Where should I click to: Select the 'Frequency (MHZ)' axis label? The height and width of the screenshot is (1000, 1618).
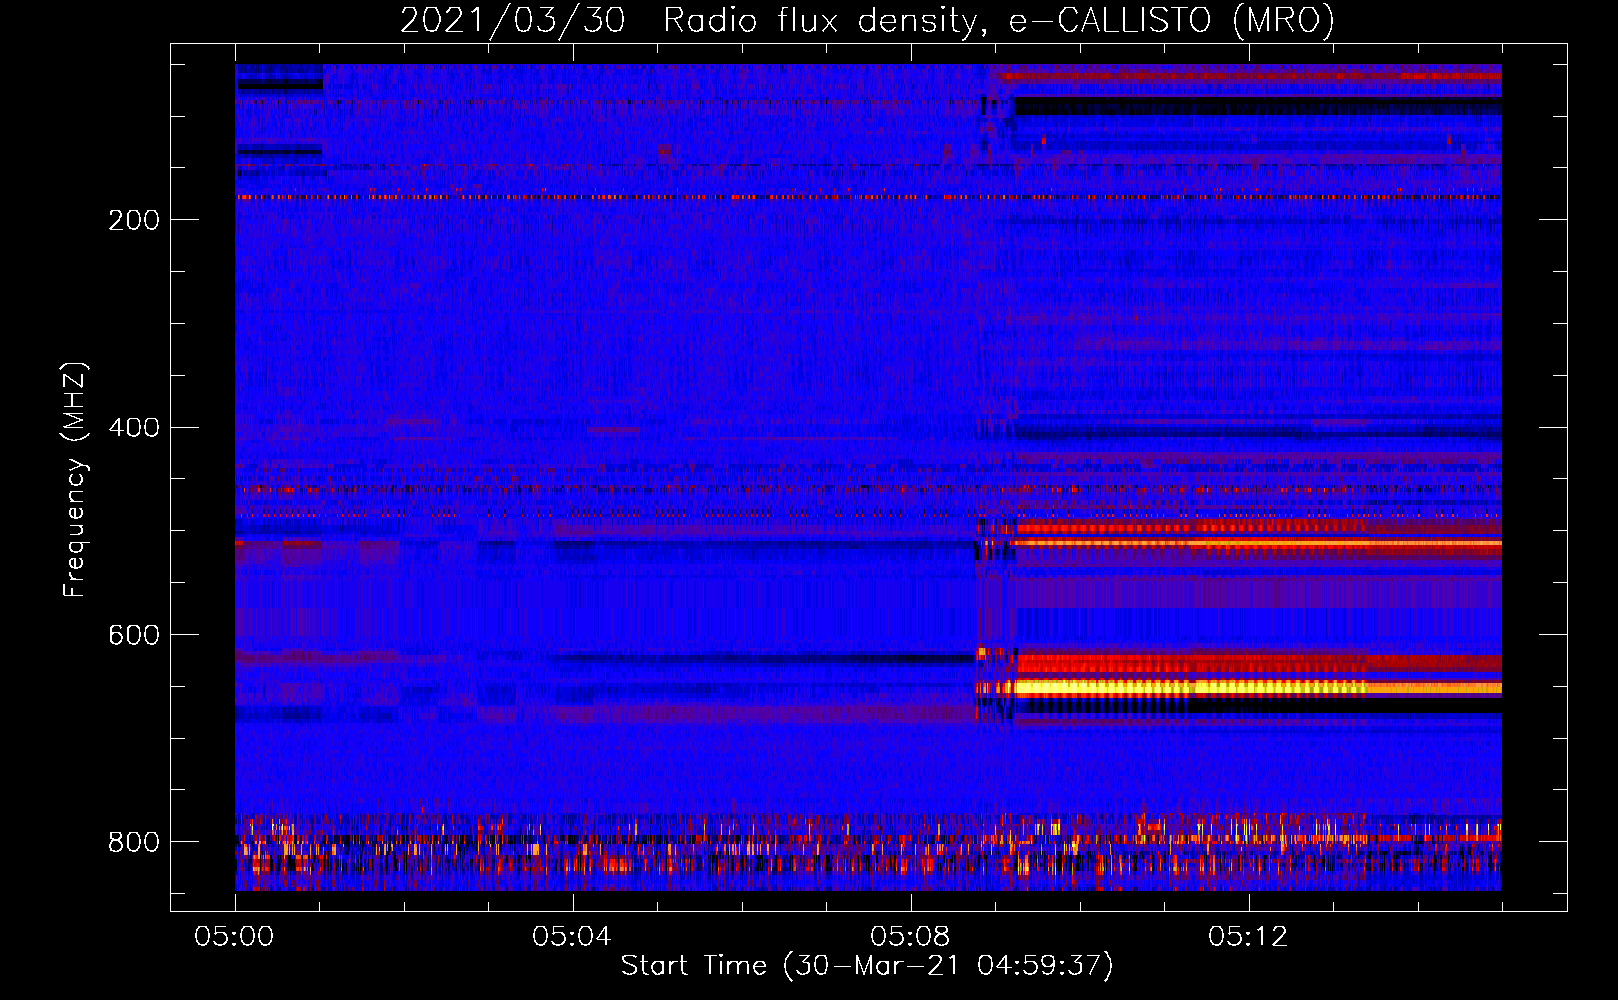[x=75, y=479]
